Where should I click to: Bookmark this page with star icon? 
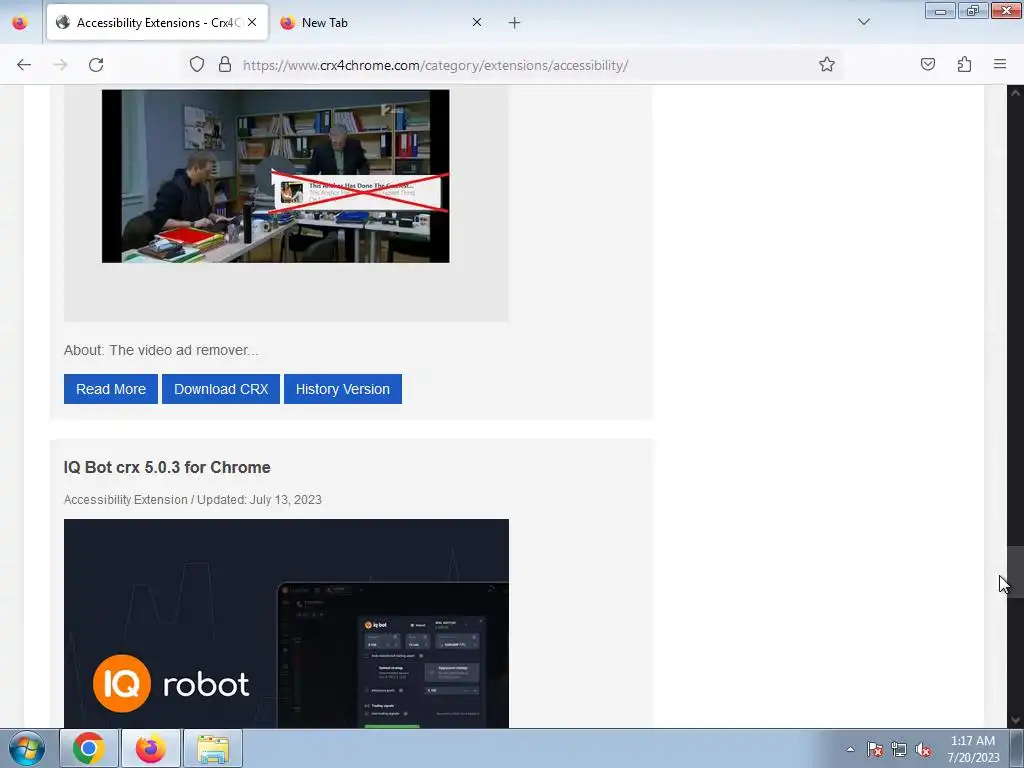pos(827,65)
